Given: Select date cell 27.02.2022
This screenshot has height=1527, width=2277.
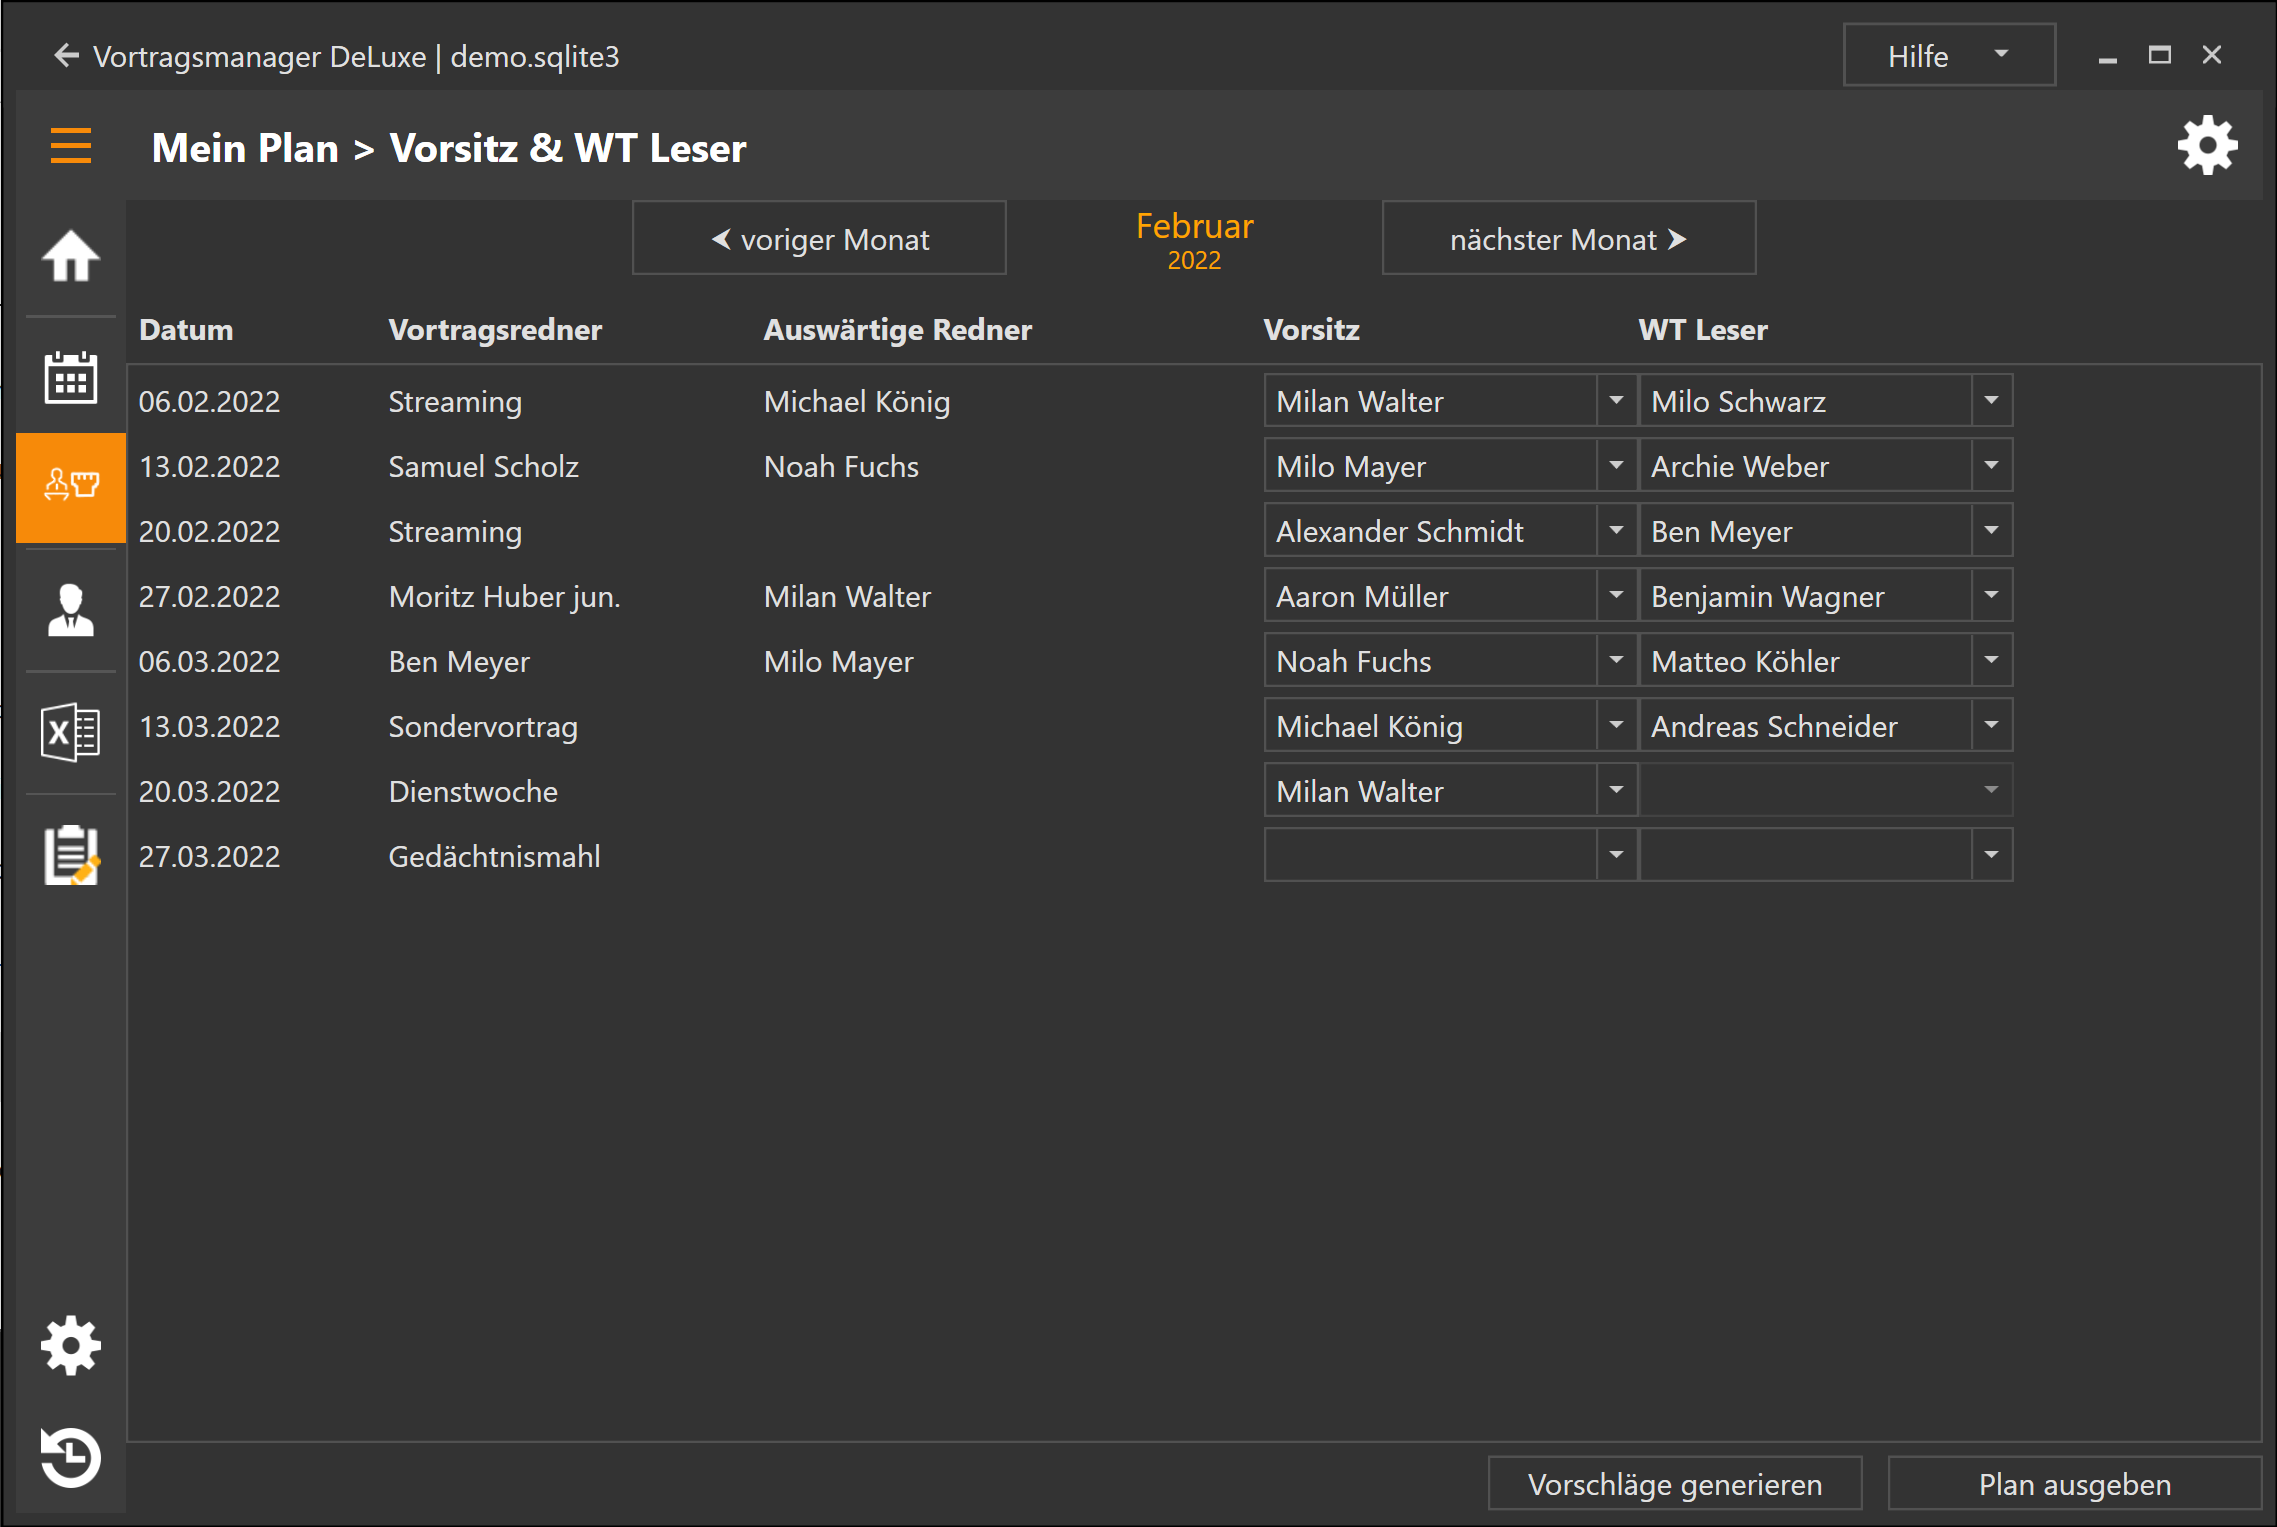Looking at the screenshot, I should (209, 597).
